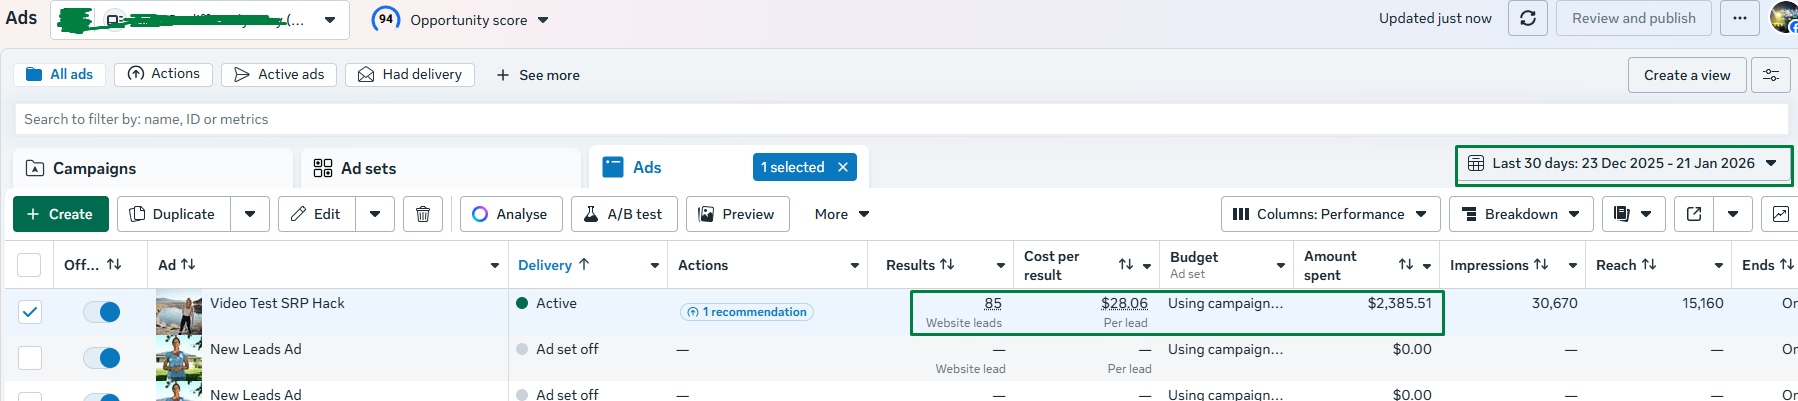Delete the selected ad with the trash icon
This screenshot has height=401, width=1798.
(423, 214)
